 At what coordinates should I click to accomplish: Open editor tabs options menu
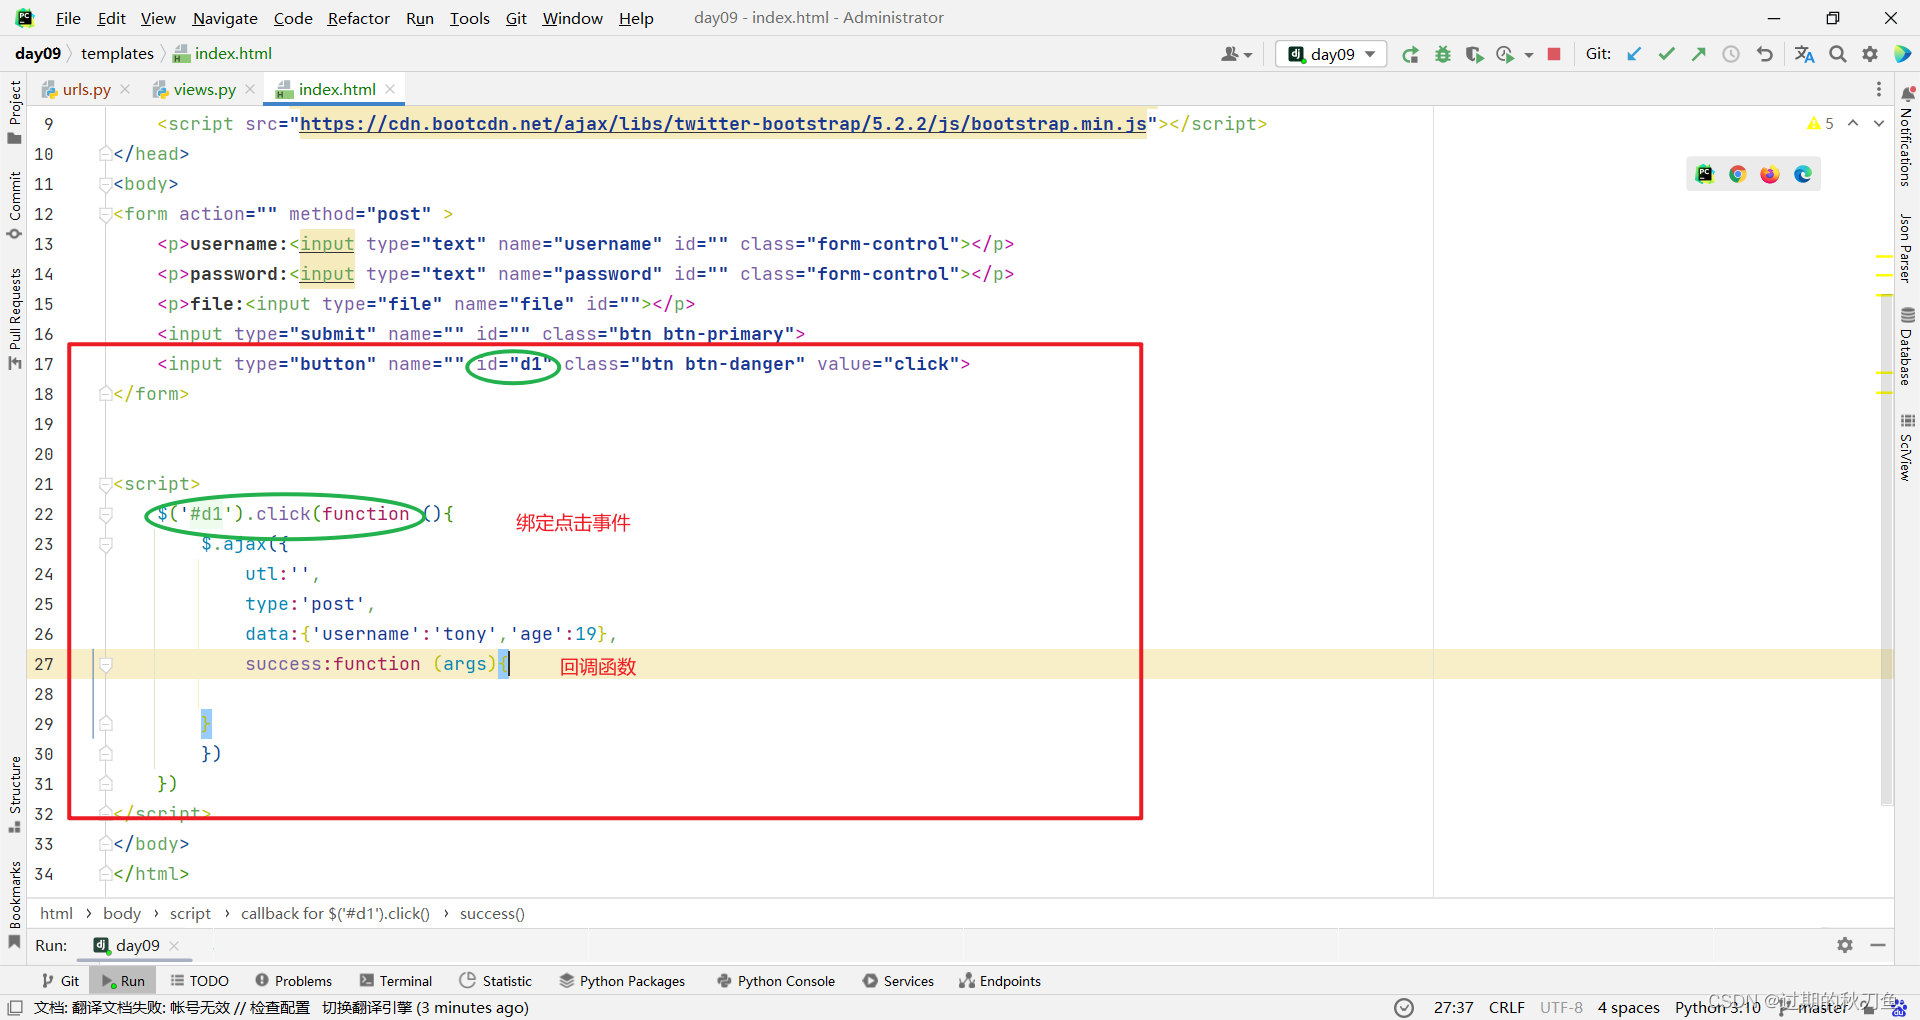pos(1878,89)
